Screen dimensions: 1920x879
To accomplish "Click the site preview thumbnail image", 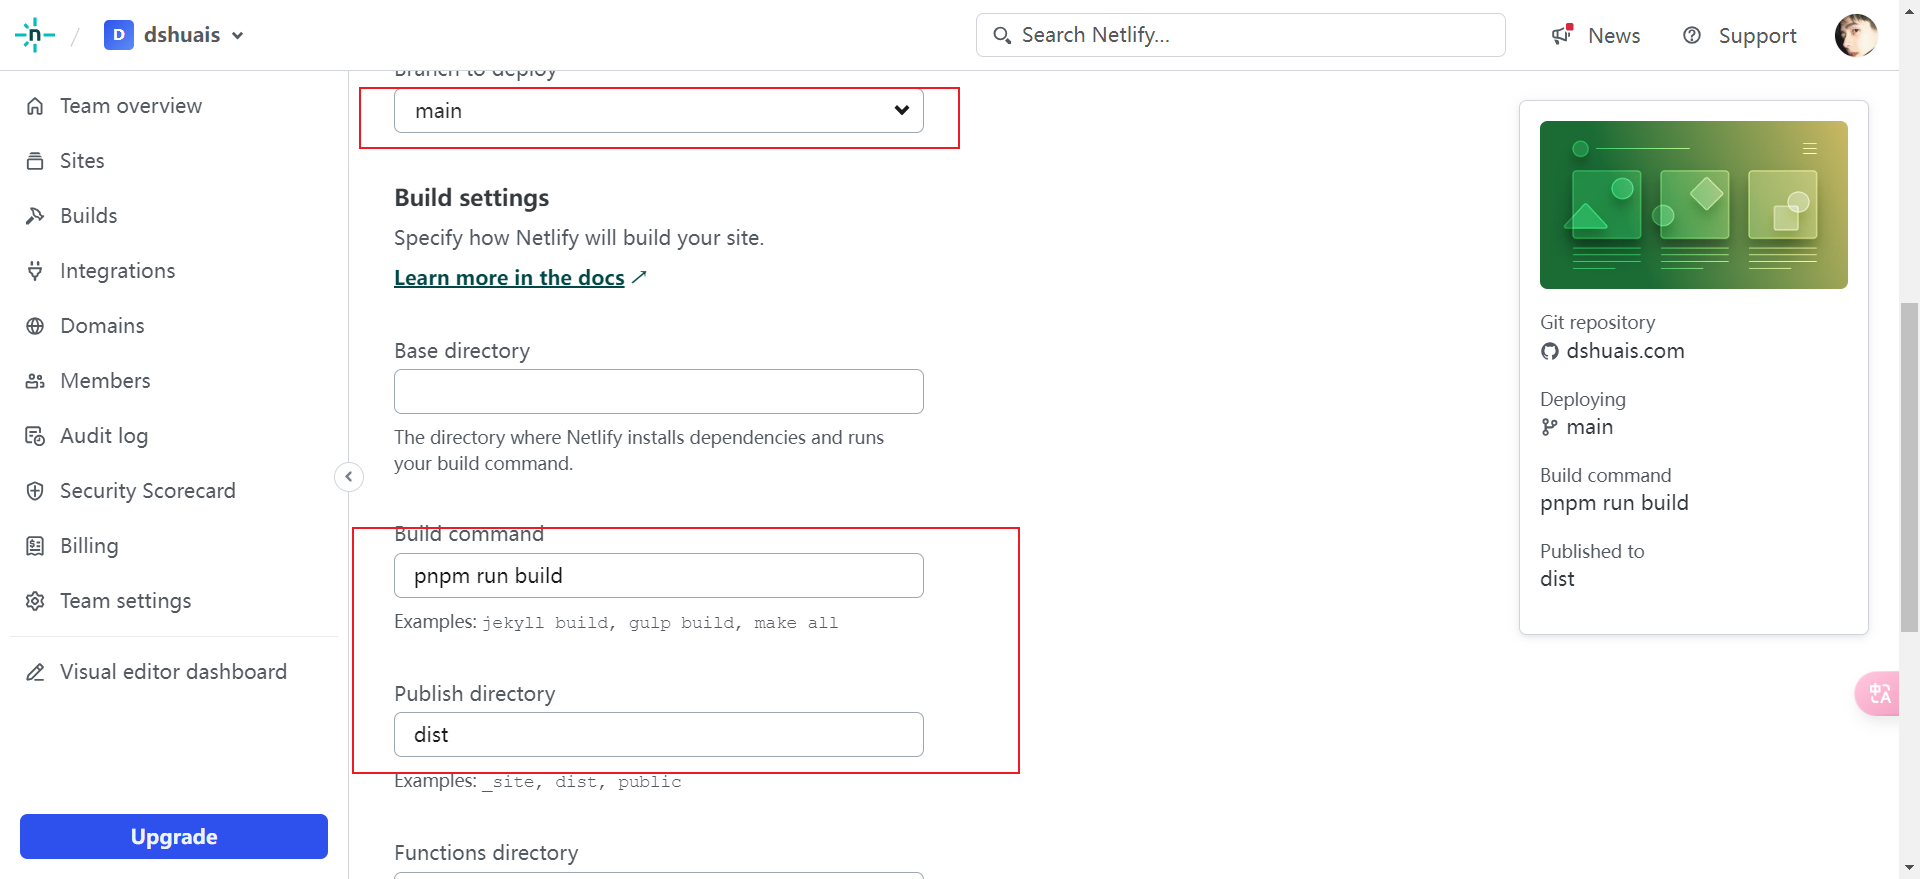I will pyautogui.click(x=1694, y=205).
